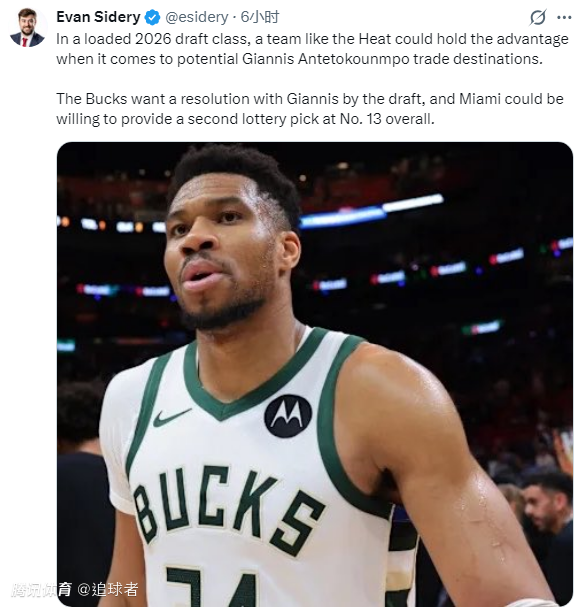Viewport: 582px width, 607px height.
Task: Click the Nike swoosh on the jersey
Action: [172, 417]
